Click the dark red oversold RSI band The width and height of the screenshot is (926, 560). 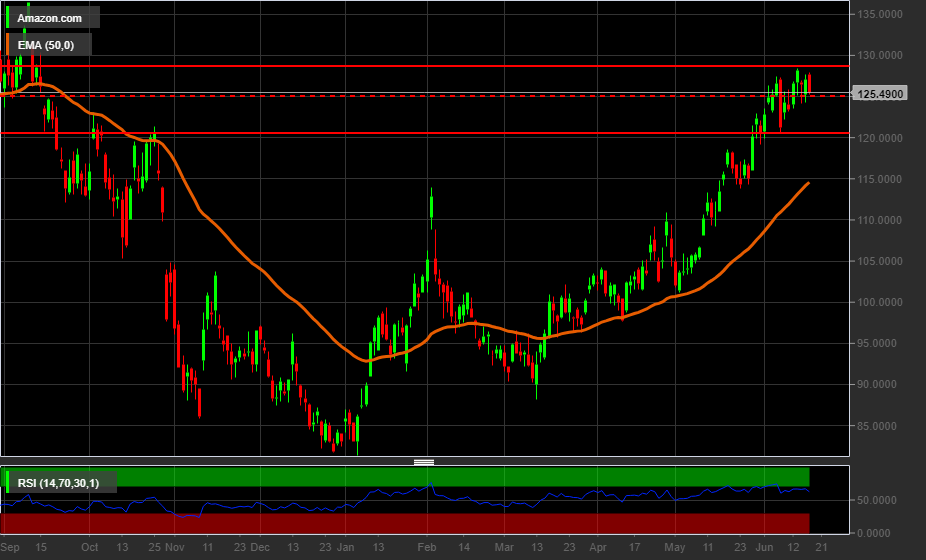coord(400,523)
